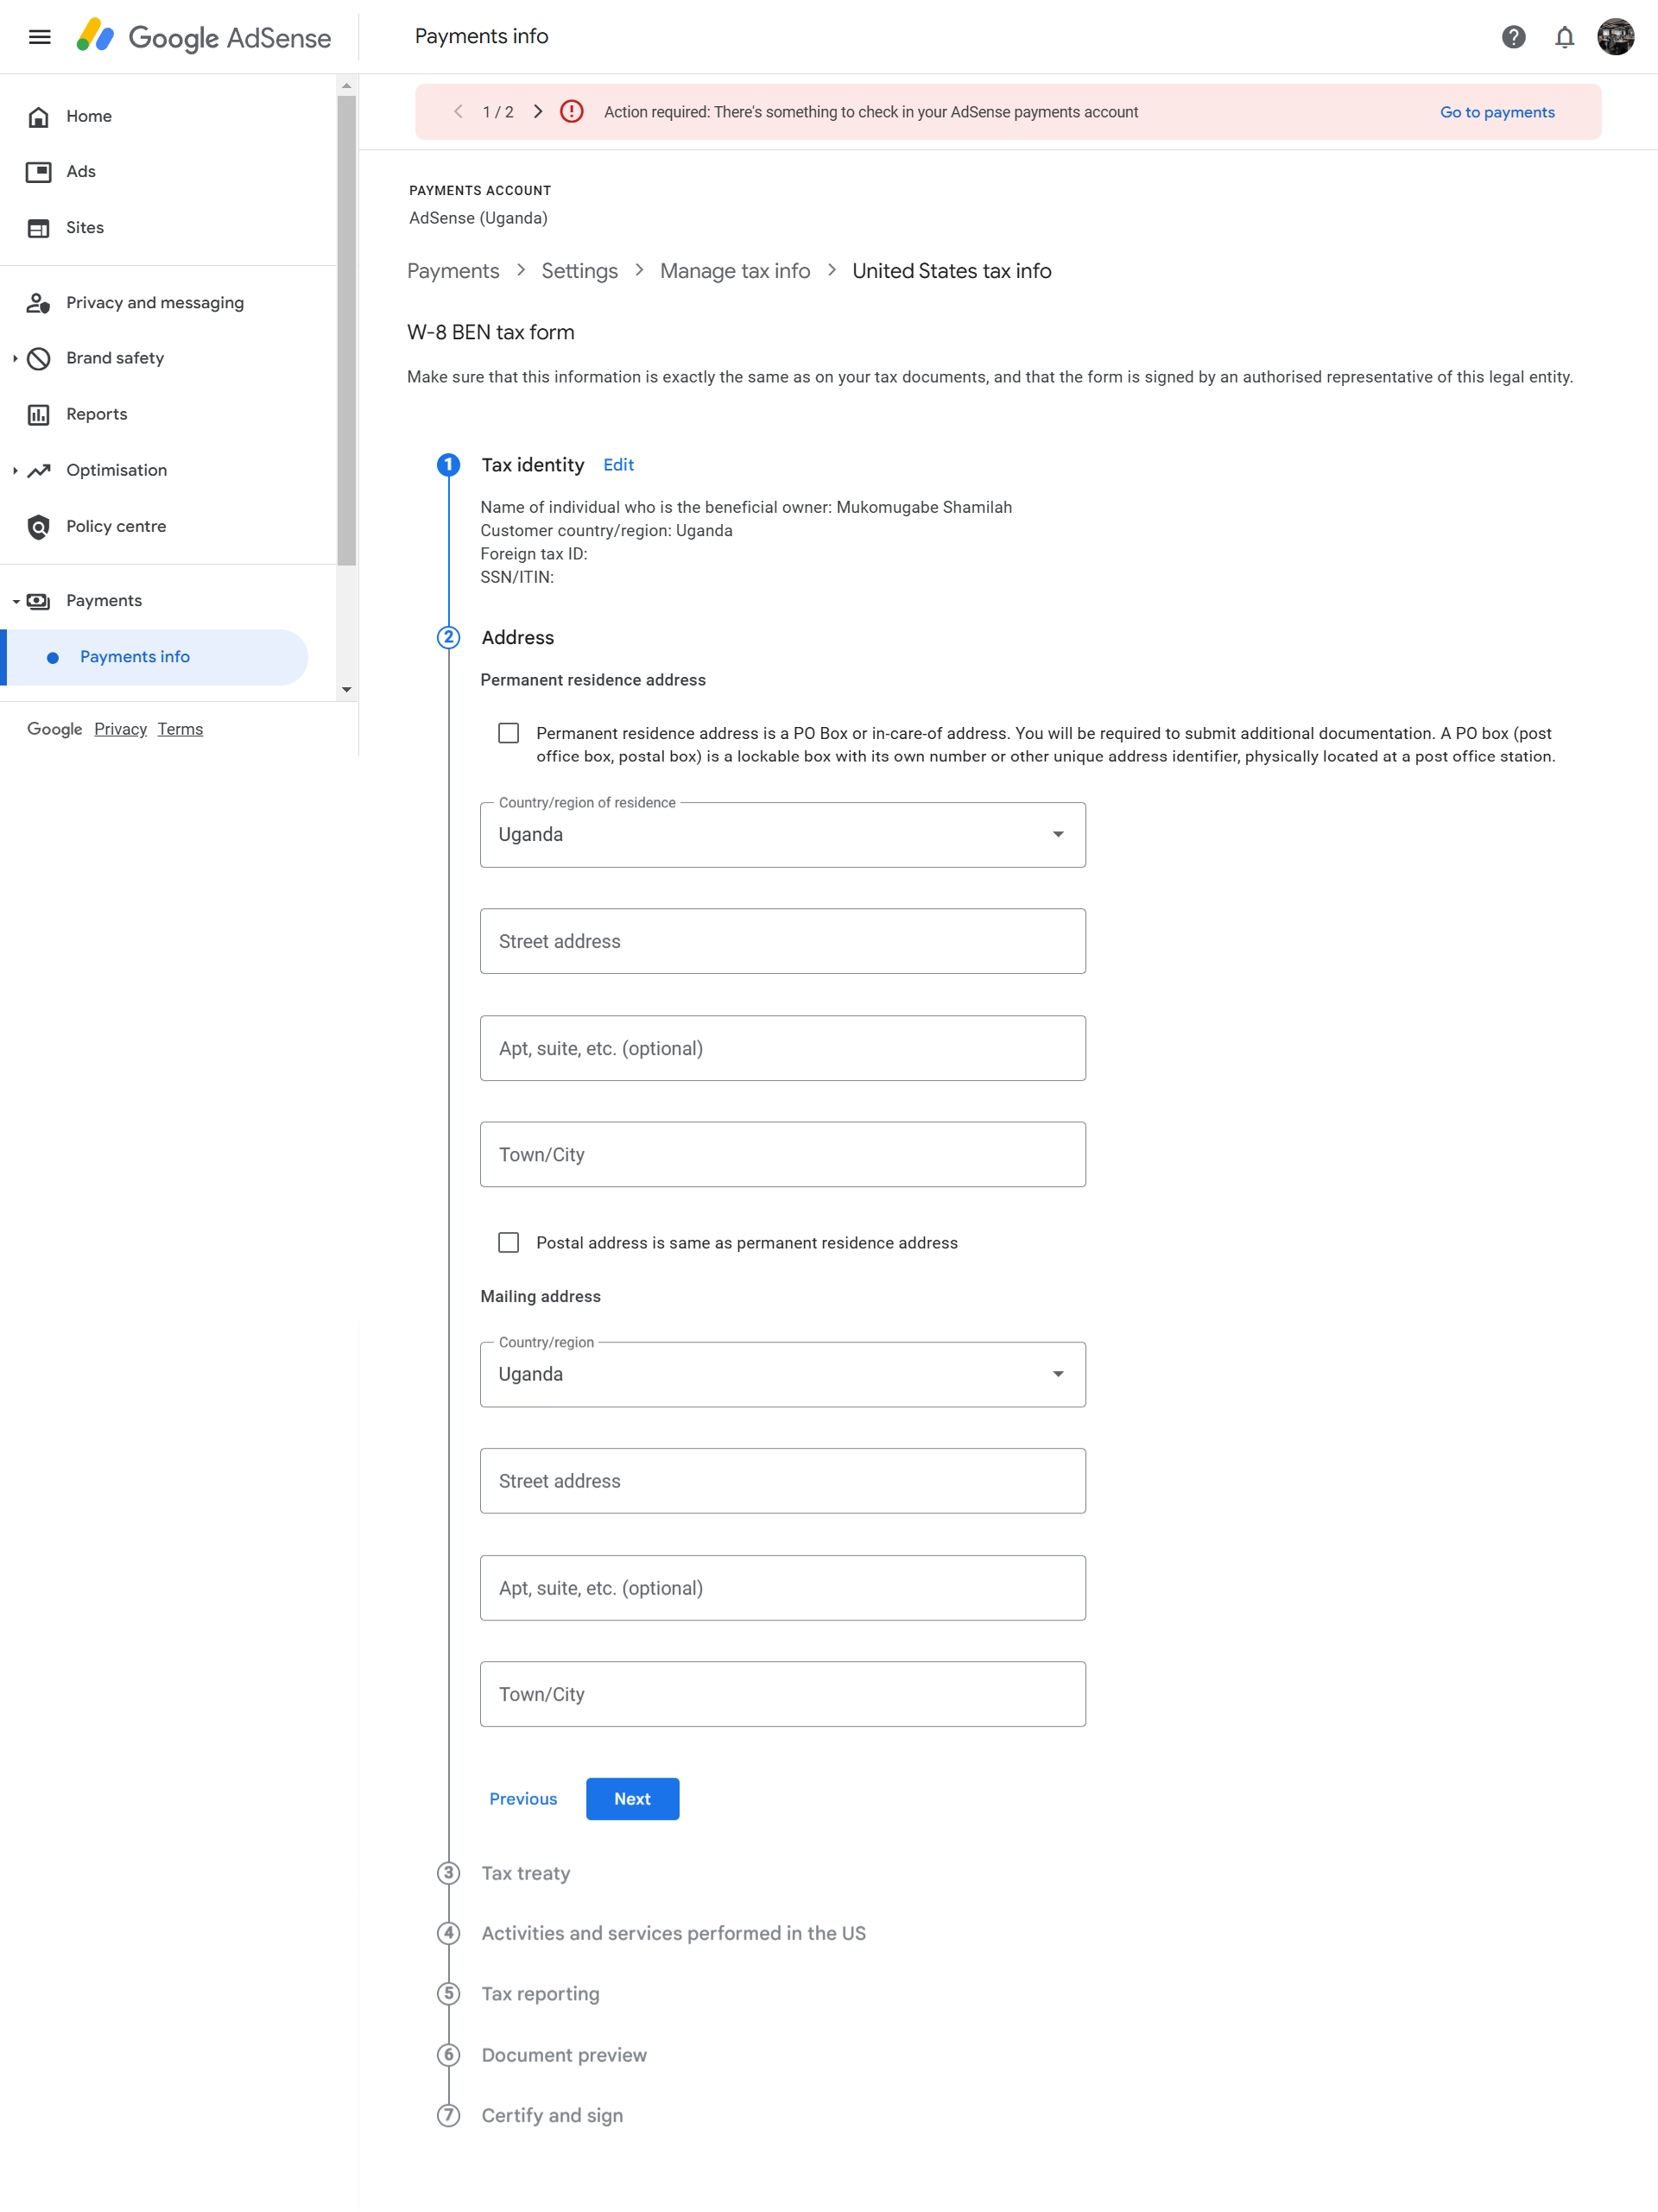Click the Previous button
This screenshot has width=1658, height=2212.
click(523, 1799)
